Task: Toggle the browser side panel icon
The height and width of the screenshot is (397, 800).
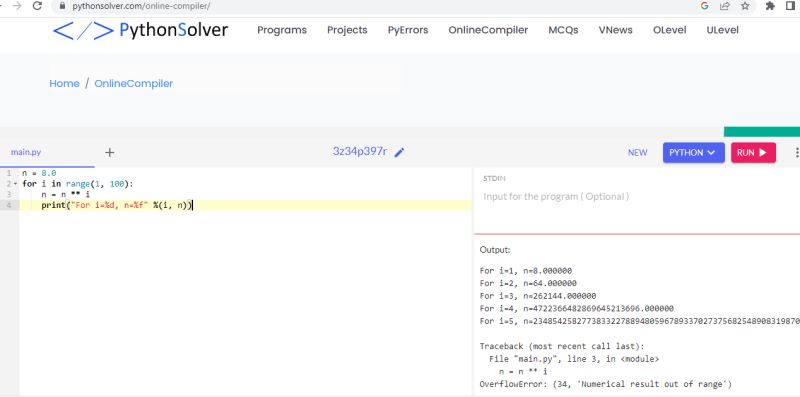Action: (790, 6)
